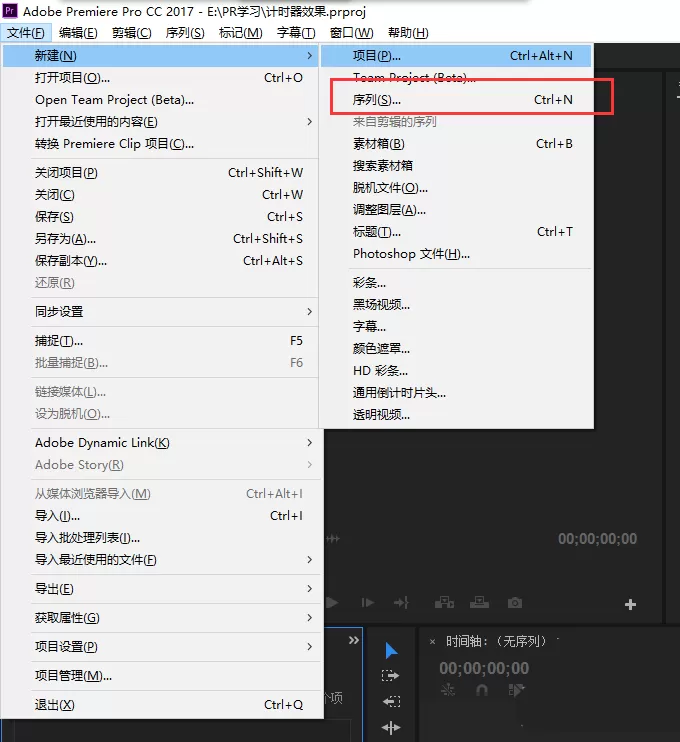Open the 窗口(W) menu
Viewport: 680px width, 742px height.
click(351, 33)
